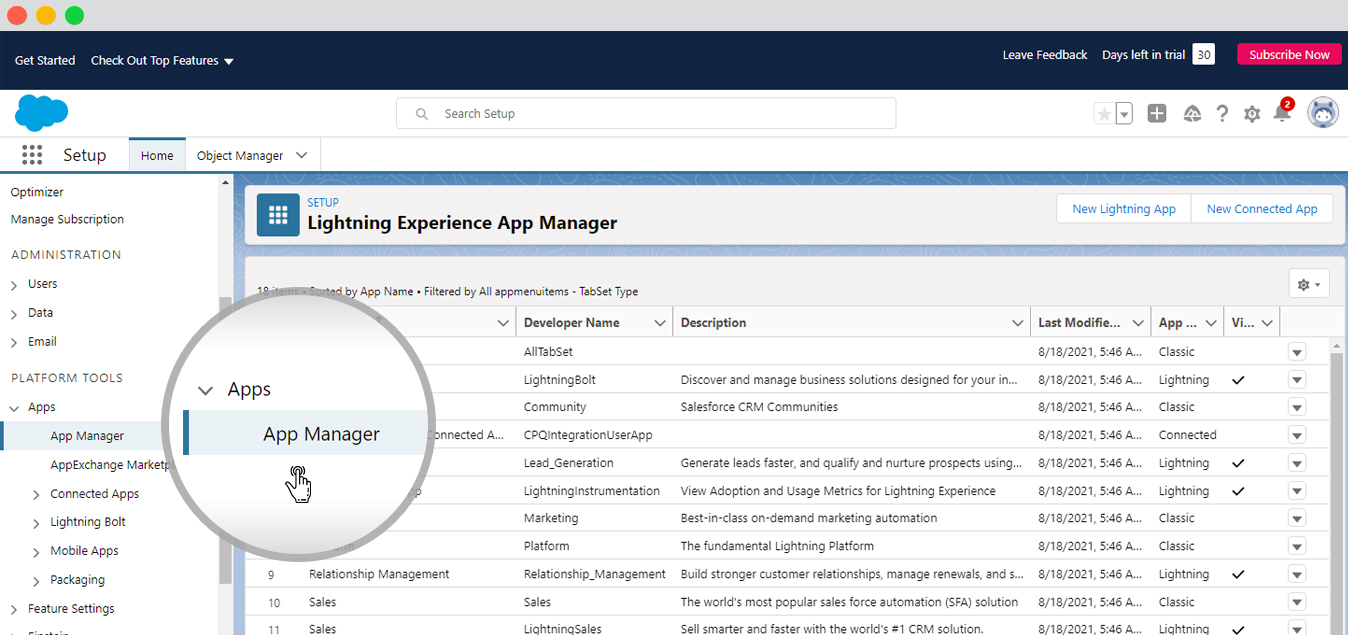Open the Setup gear icon in header
The image size is (1348, 635).
coord(1252,114)
